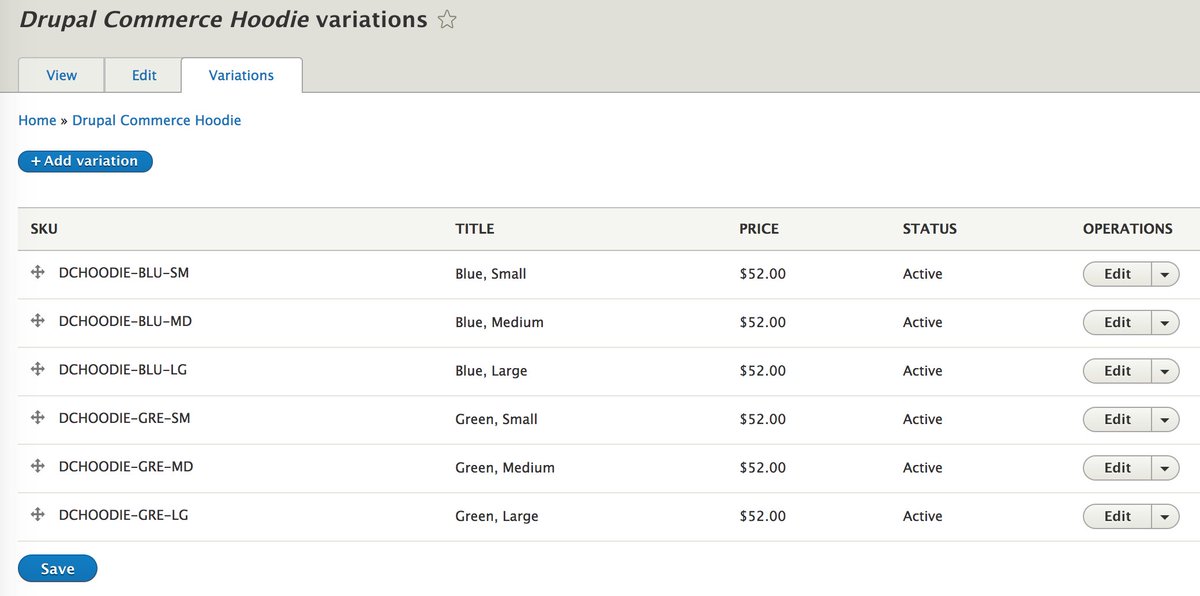
Task: Click drag handle icon for DCHOODIE-BLU-LG
Action: click(x=38, y=369)
